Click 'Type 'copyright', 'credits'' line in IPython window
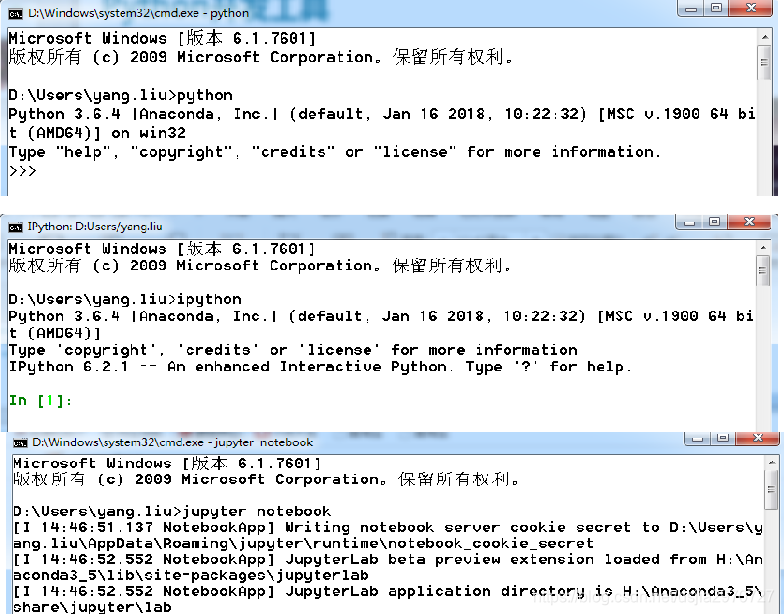Screen dimensions: 784x615 point(293,350)
